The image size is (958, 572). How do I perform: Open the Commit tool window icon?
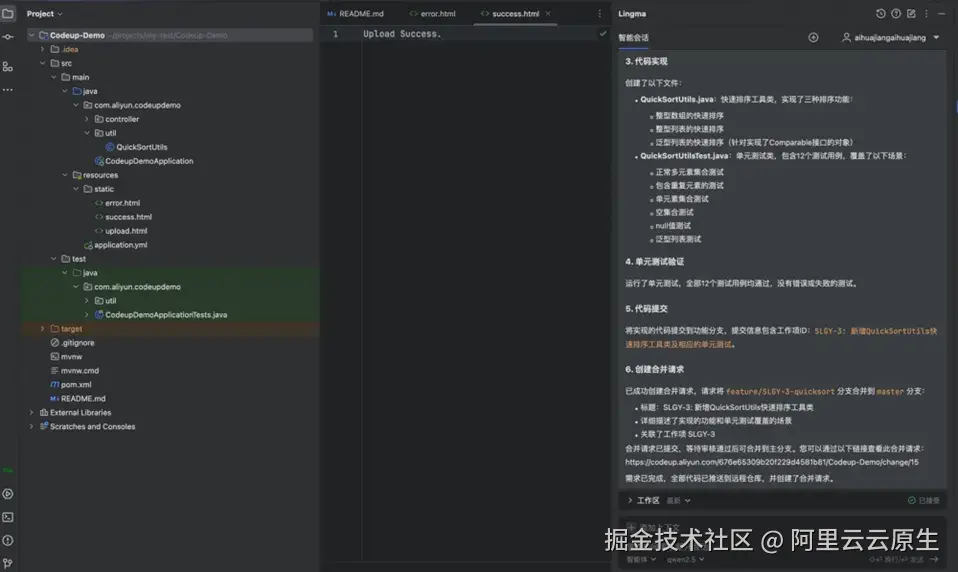pos(8,37)
